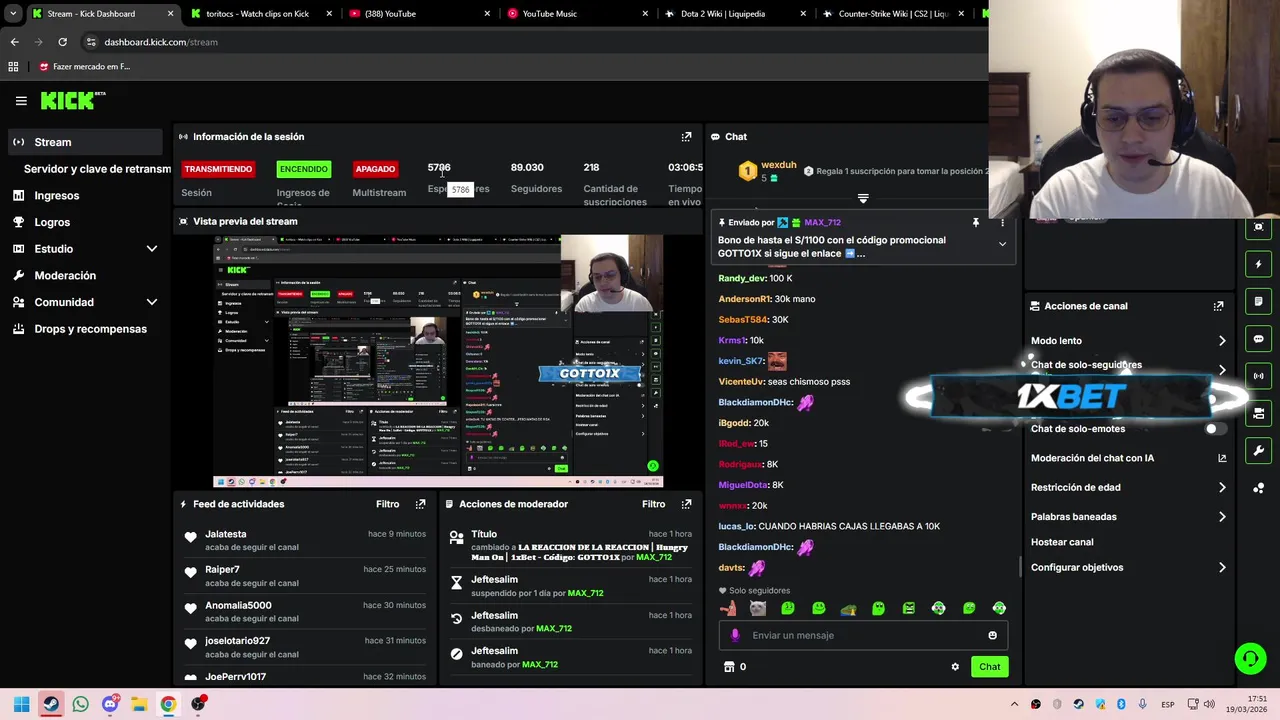Expand the Comunidad sidebar section
1280x720 pixels.
(152, 302)
